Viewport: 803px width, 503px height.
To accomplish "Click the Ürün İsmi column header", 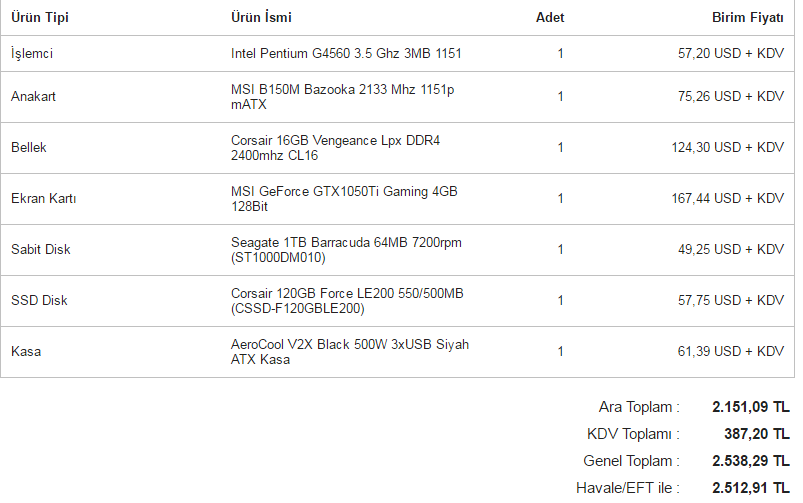I will click(261, 18).
